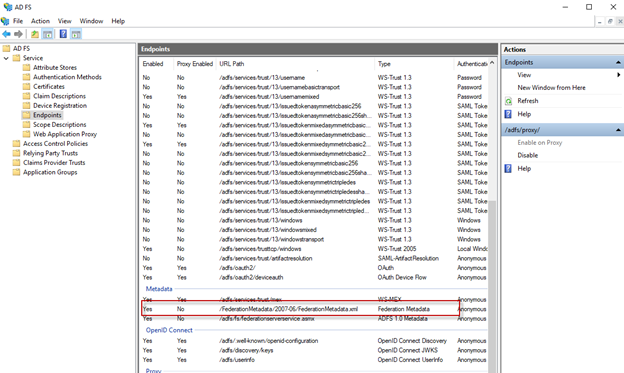Viewport: 624px width, 373px height.
Task: Collapse the /adfs/proxy/ actions section
Action: [x=618, y=130]
